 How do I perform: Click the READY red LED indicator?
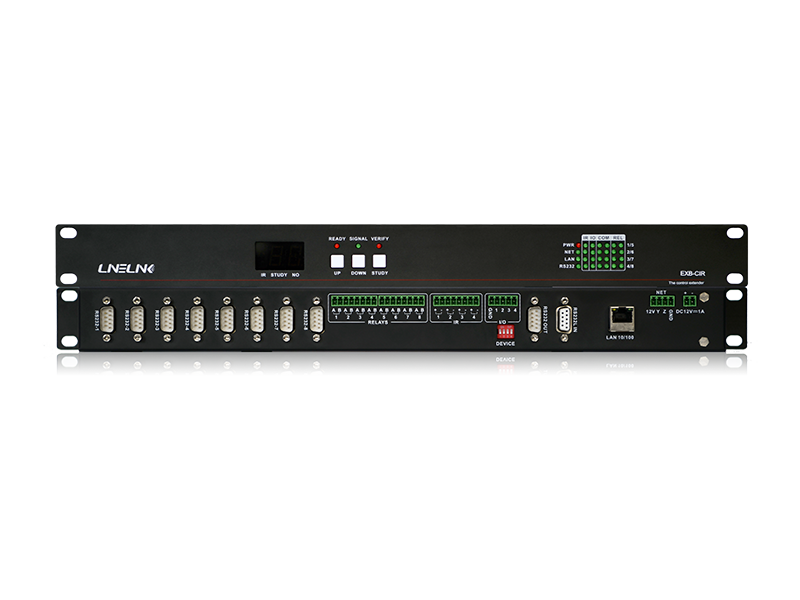(337, 246)
